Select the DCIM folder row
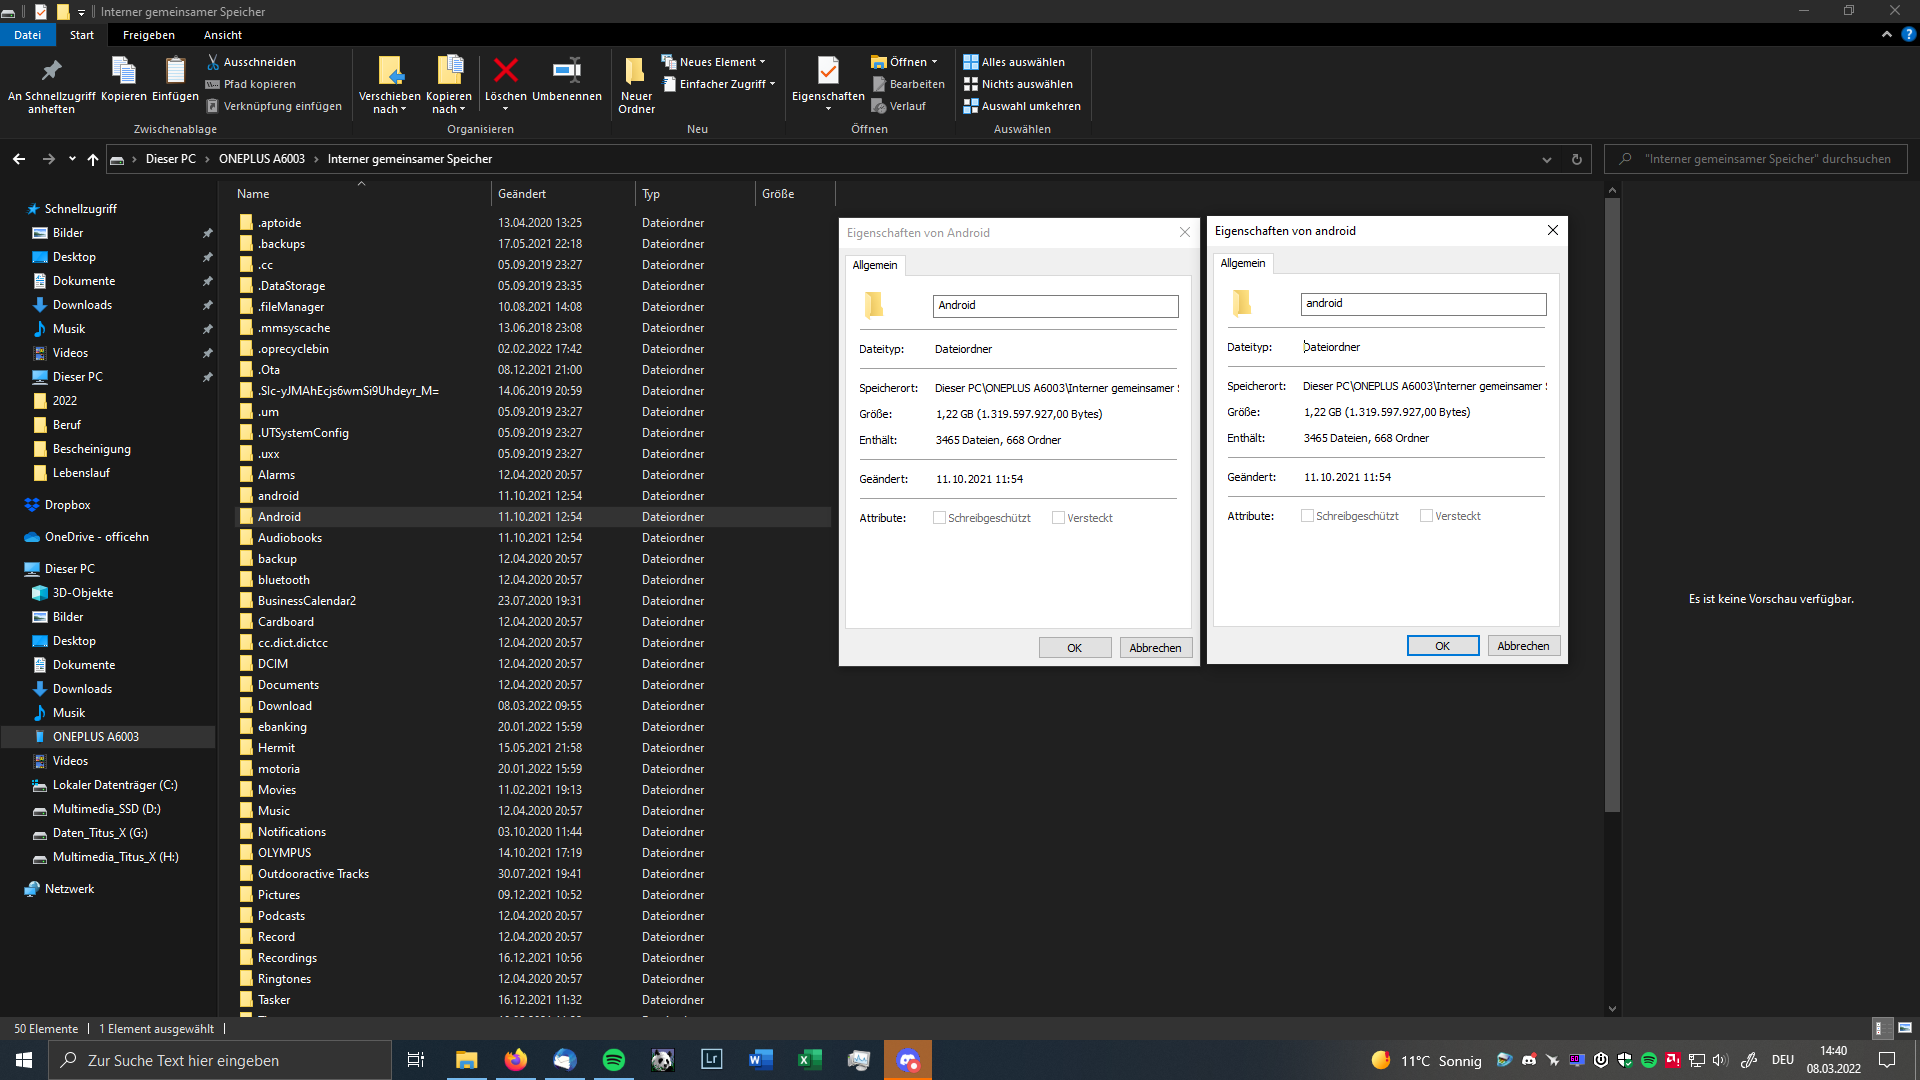Screen dimensions: 1920x1080 coord(532,664)
